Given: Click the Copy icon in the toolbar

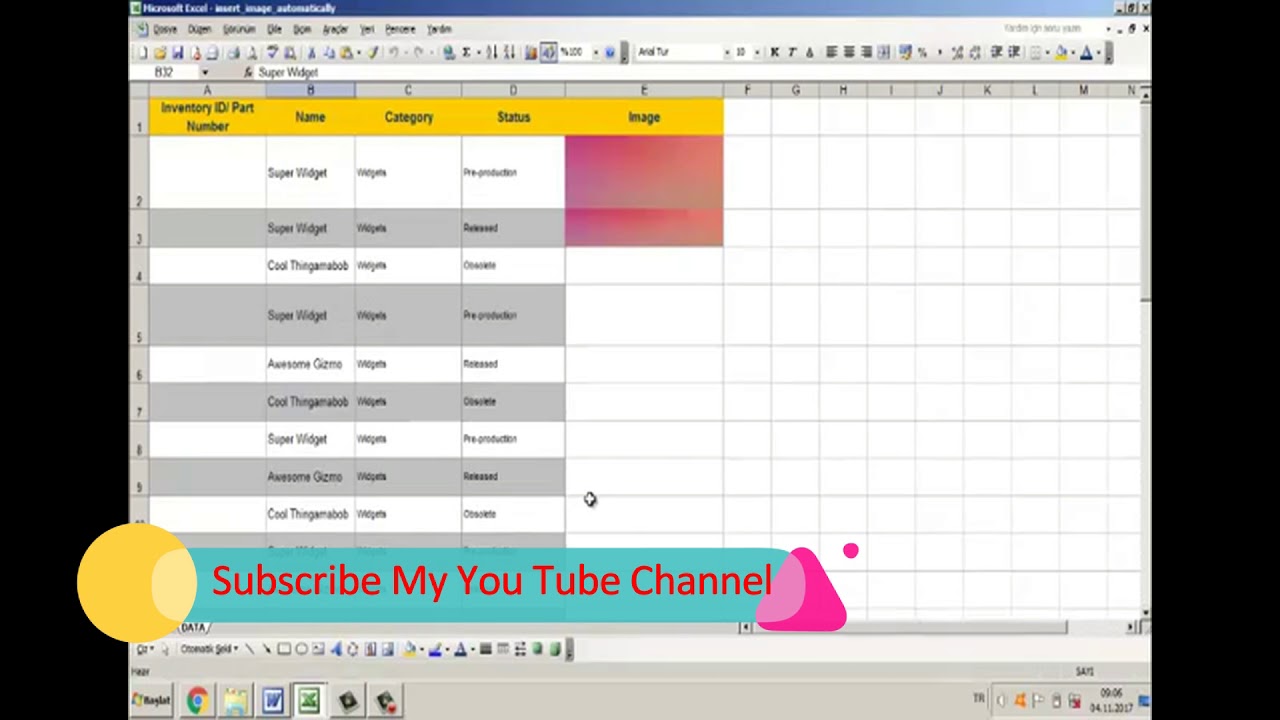Looking at the screenshot, I should [x=328, y=52].
